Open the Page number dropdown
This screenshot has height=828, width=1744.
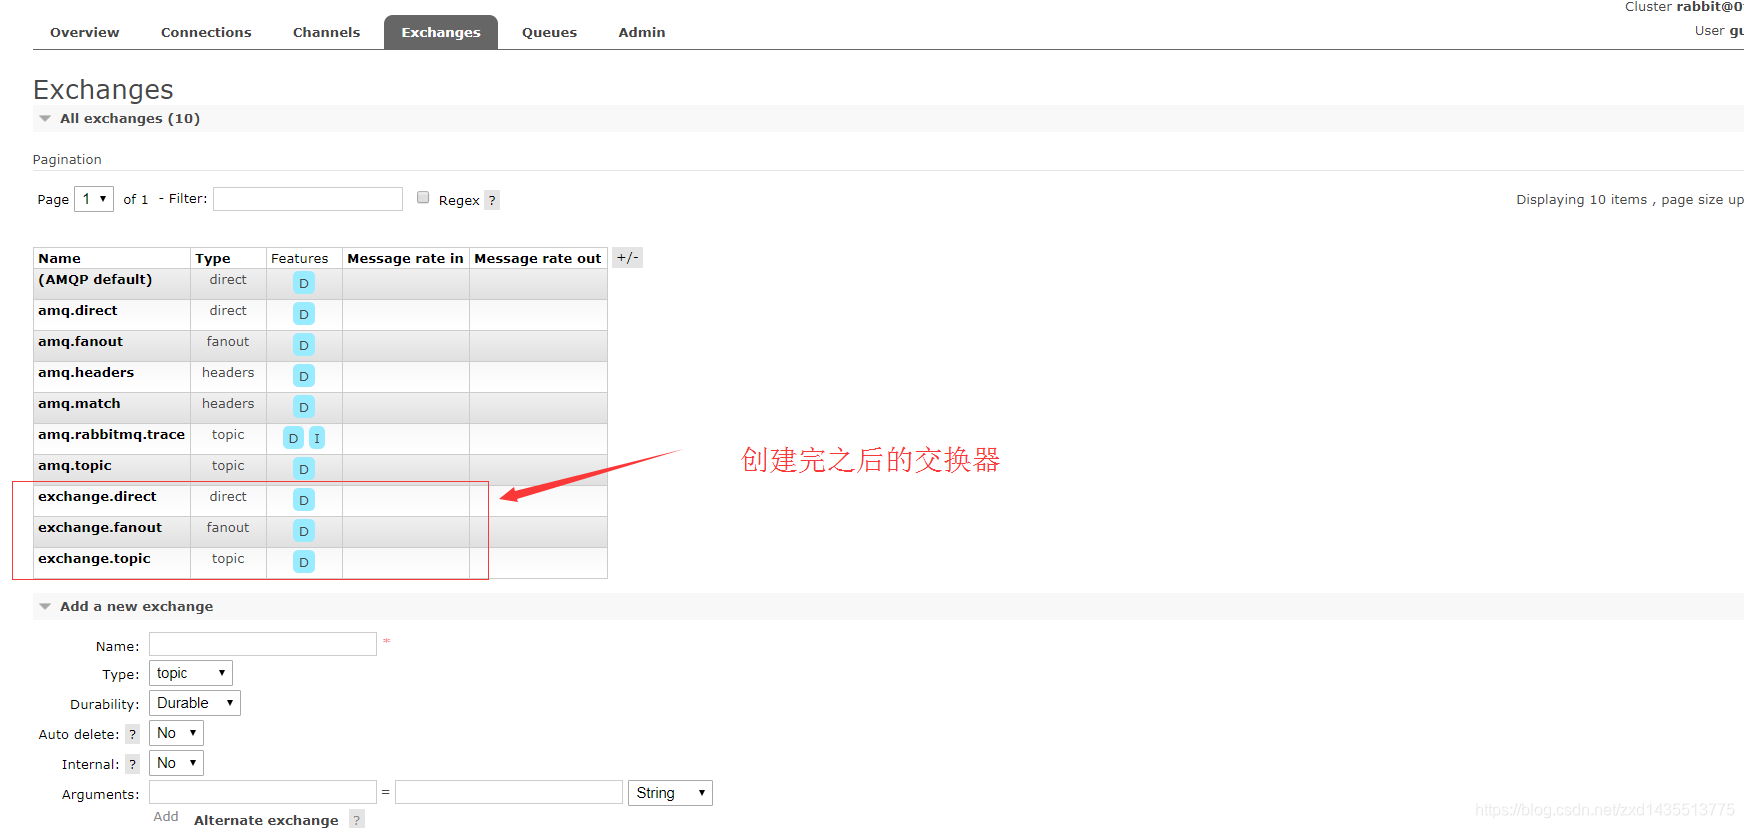click(94, 199)
